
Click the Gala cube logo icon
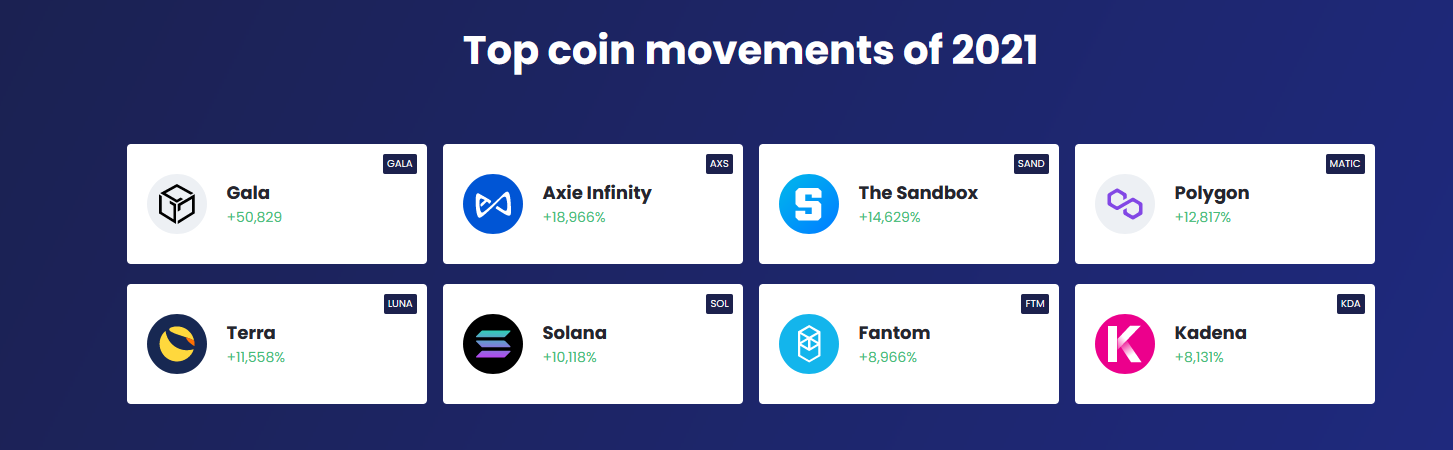[177, 204]
